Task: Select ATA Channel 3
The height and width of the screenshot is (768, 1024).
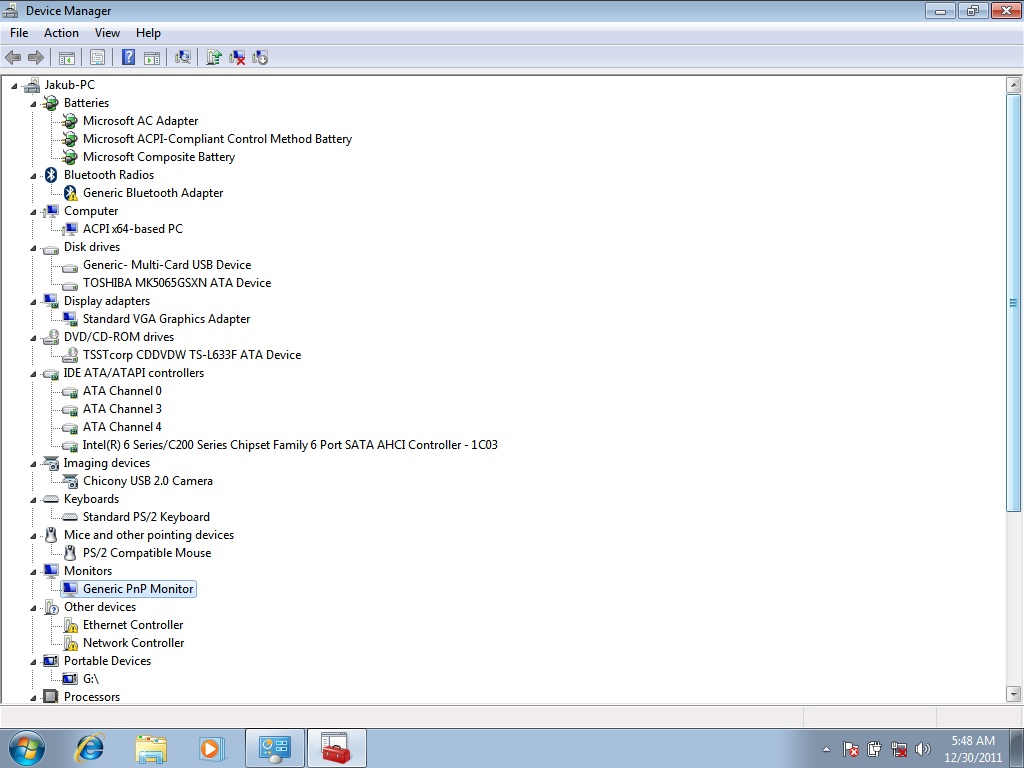Action: coord(122,409)
